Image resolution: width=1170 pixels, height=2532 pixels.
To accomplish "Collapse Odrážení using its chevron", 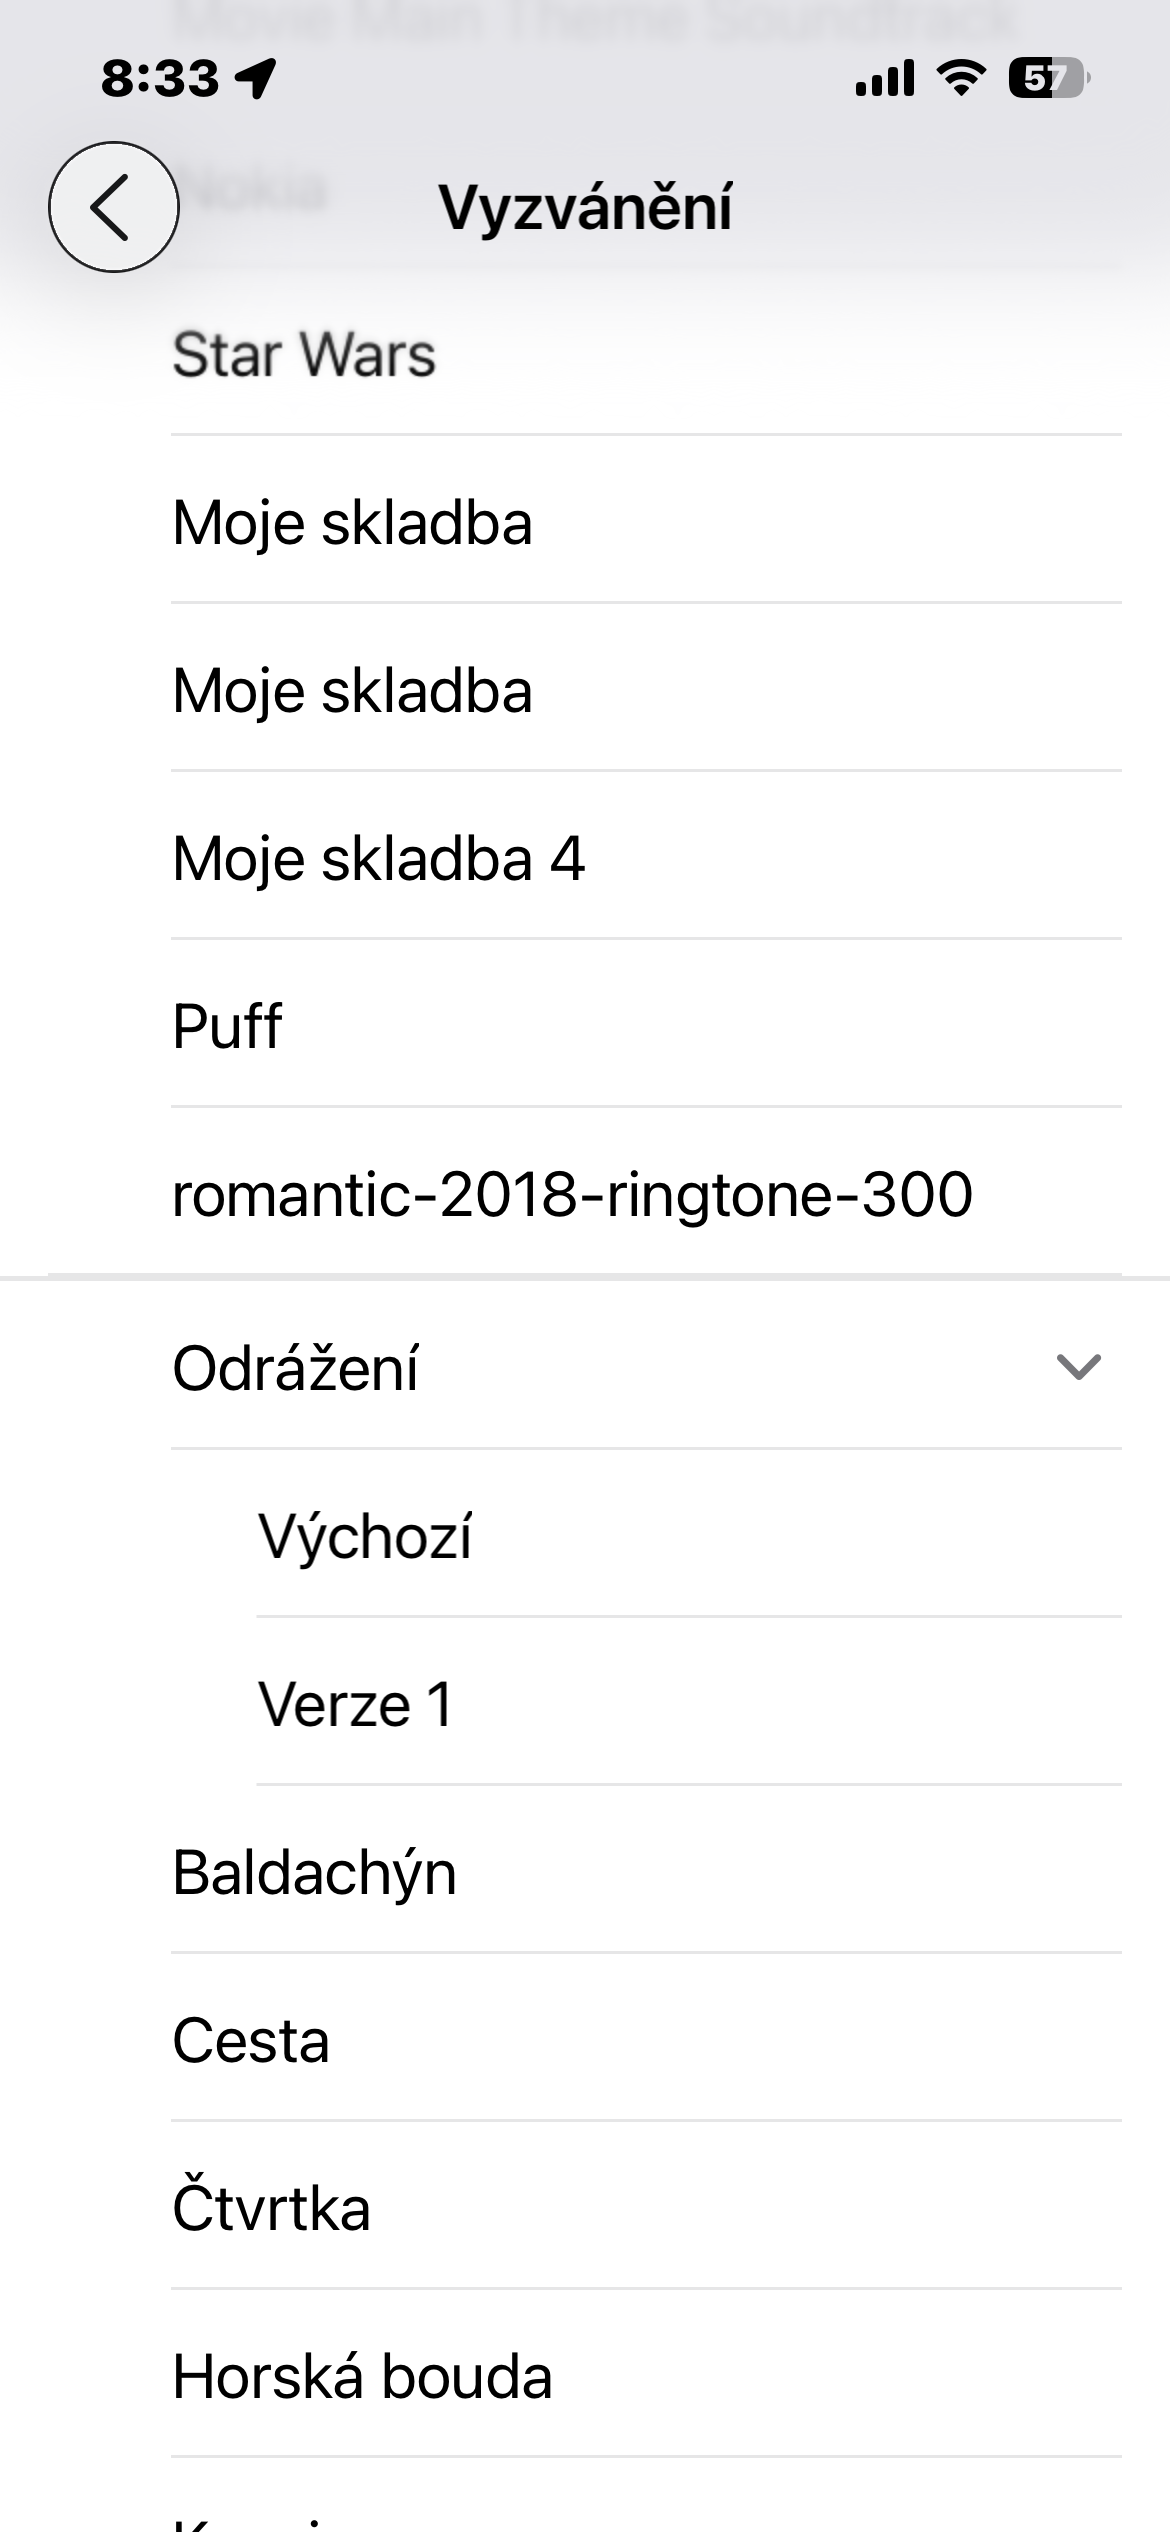I will tap(1078, 1366).
